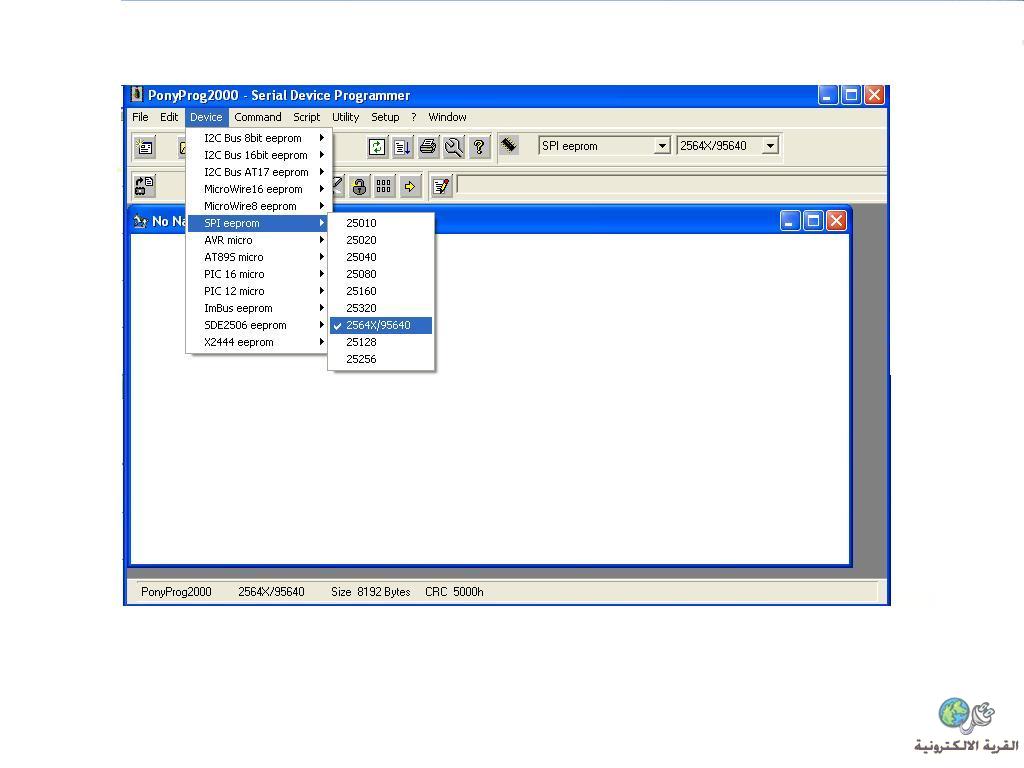Image resolution: width=1024 pixels, height=768 pixels.
Task: Open Setup via the wrench toolbar icon
Action: tap(453, 147)
